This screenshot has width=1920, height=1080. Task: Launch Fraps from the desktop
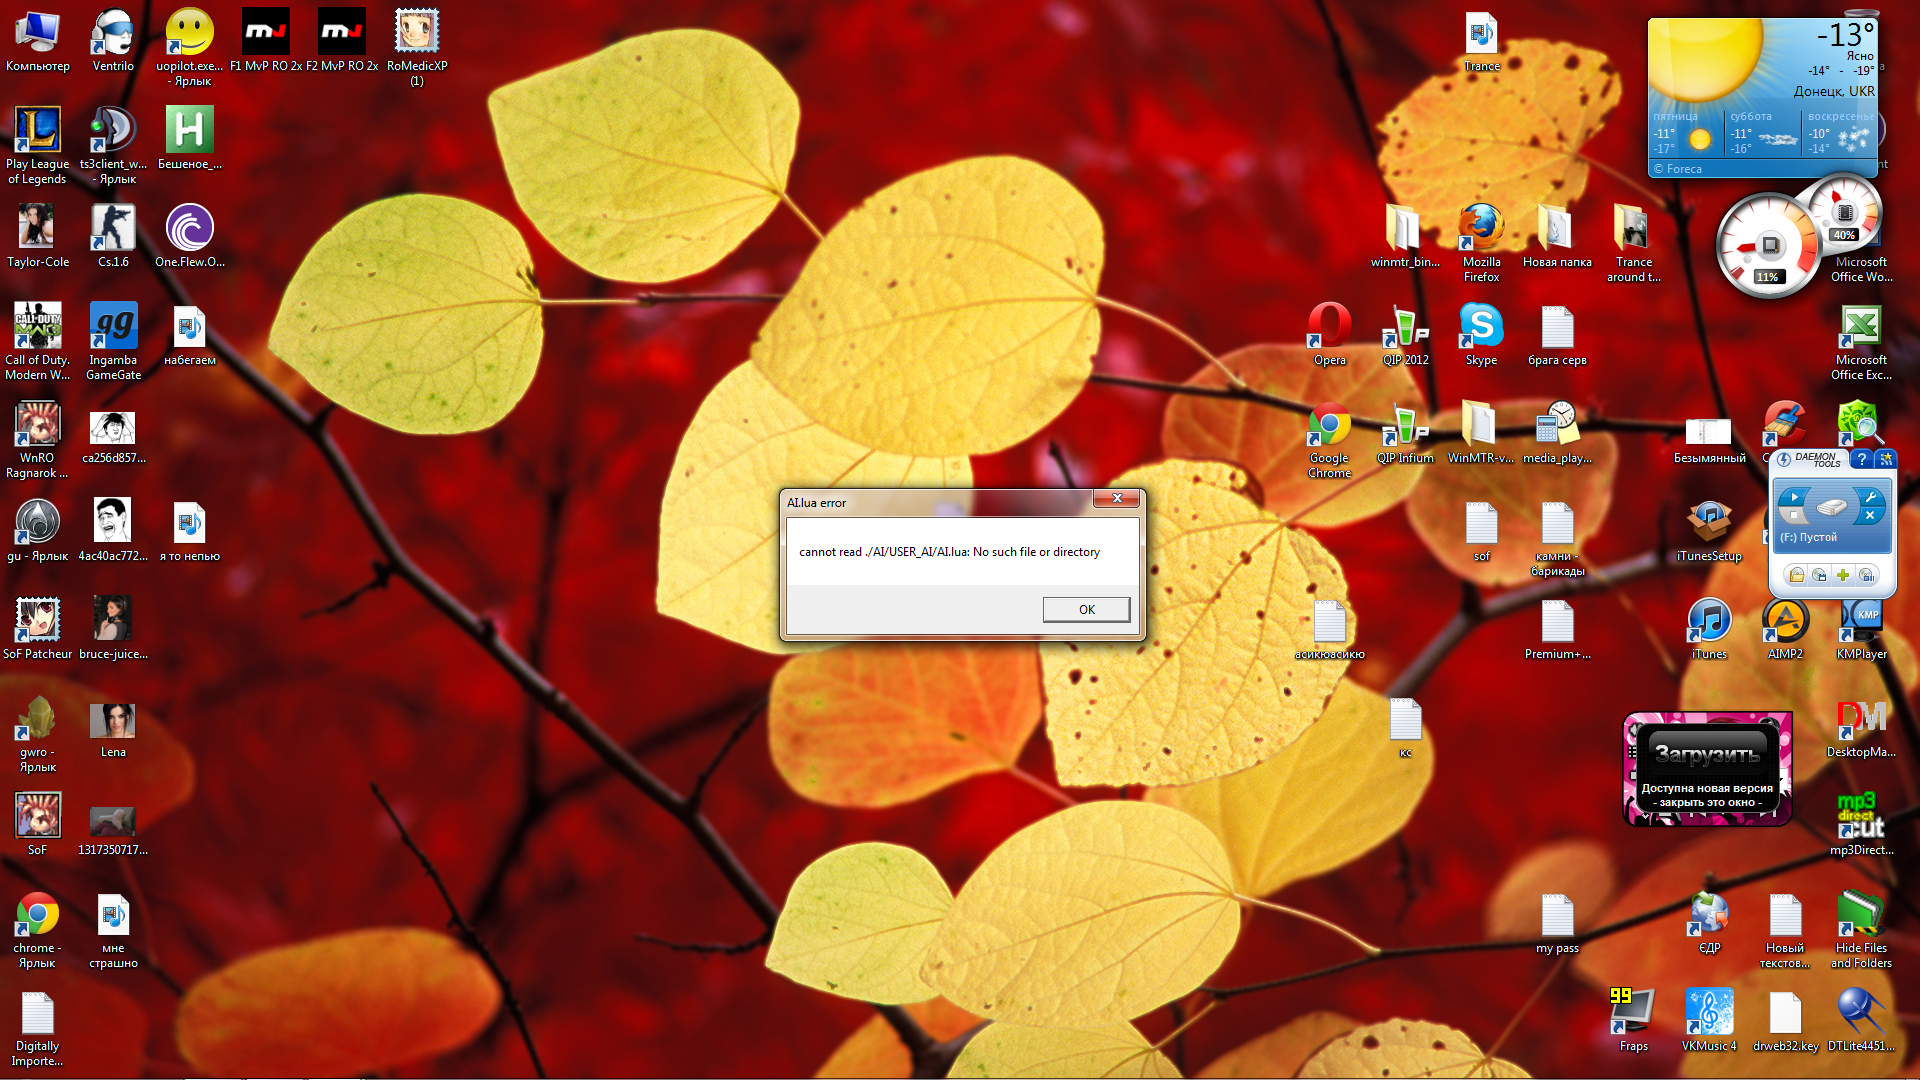pyautogui.click(x=1633, y=1020)
